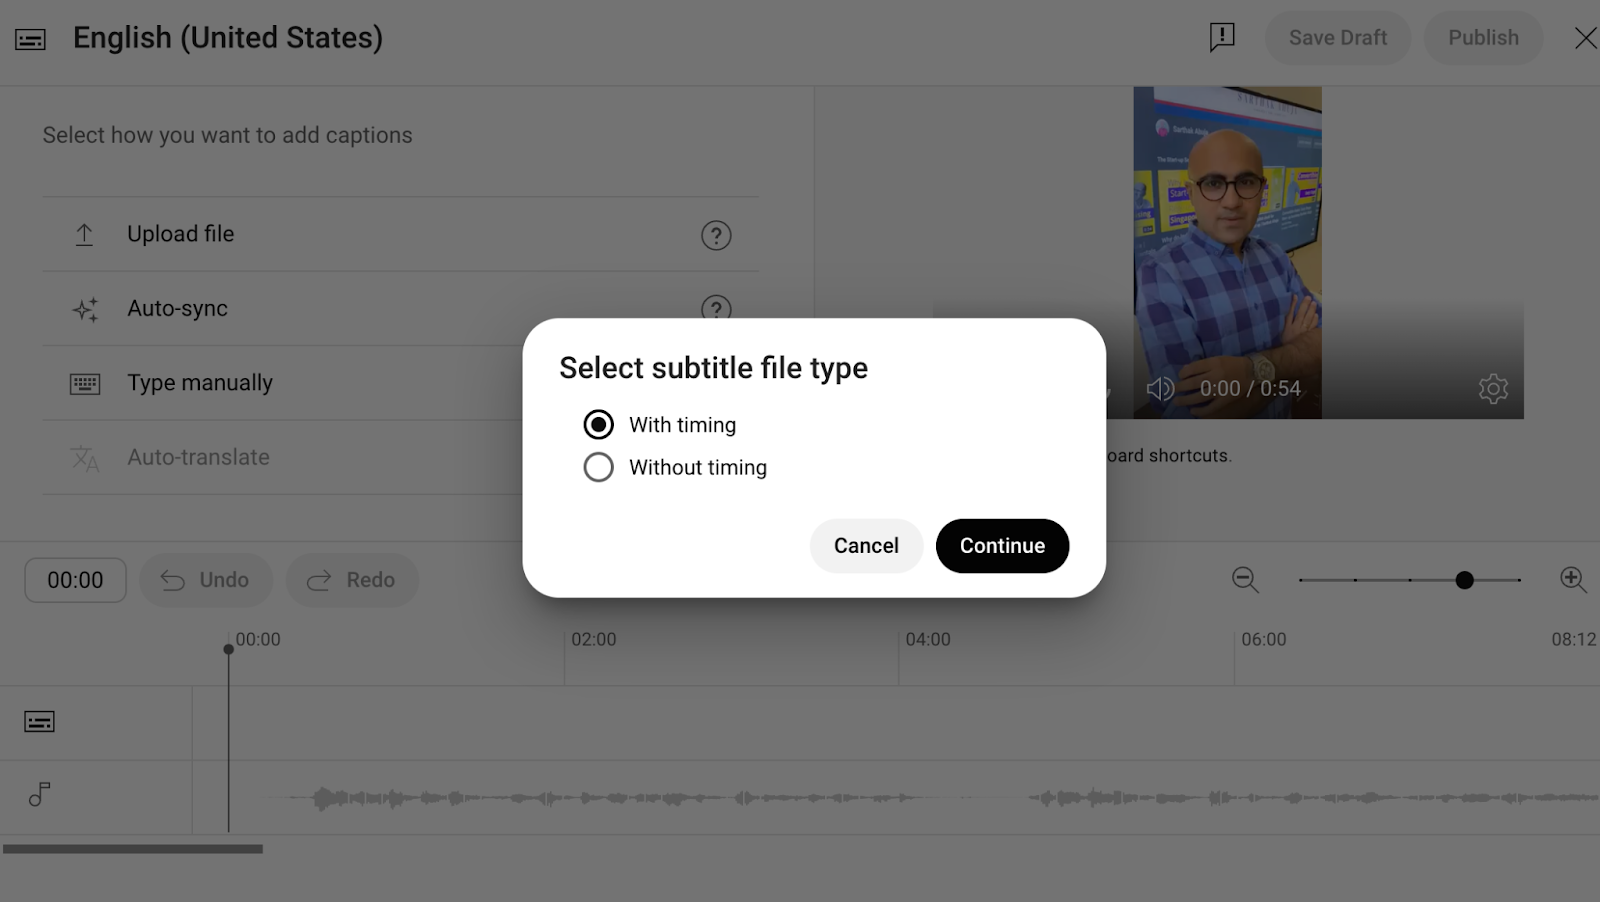Click the captions track icon in timeline
The height and width of the screenshot is (902, 1600).
[39, 722]
